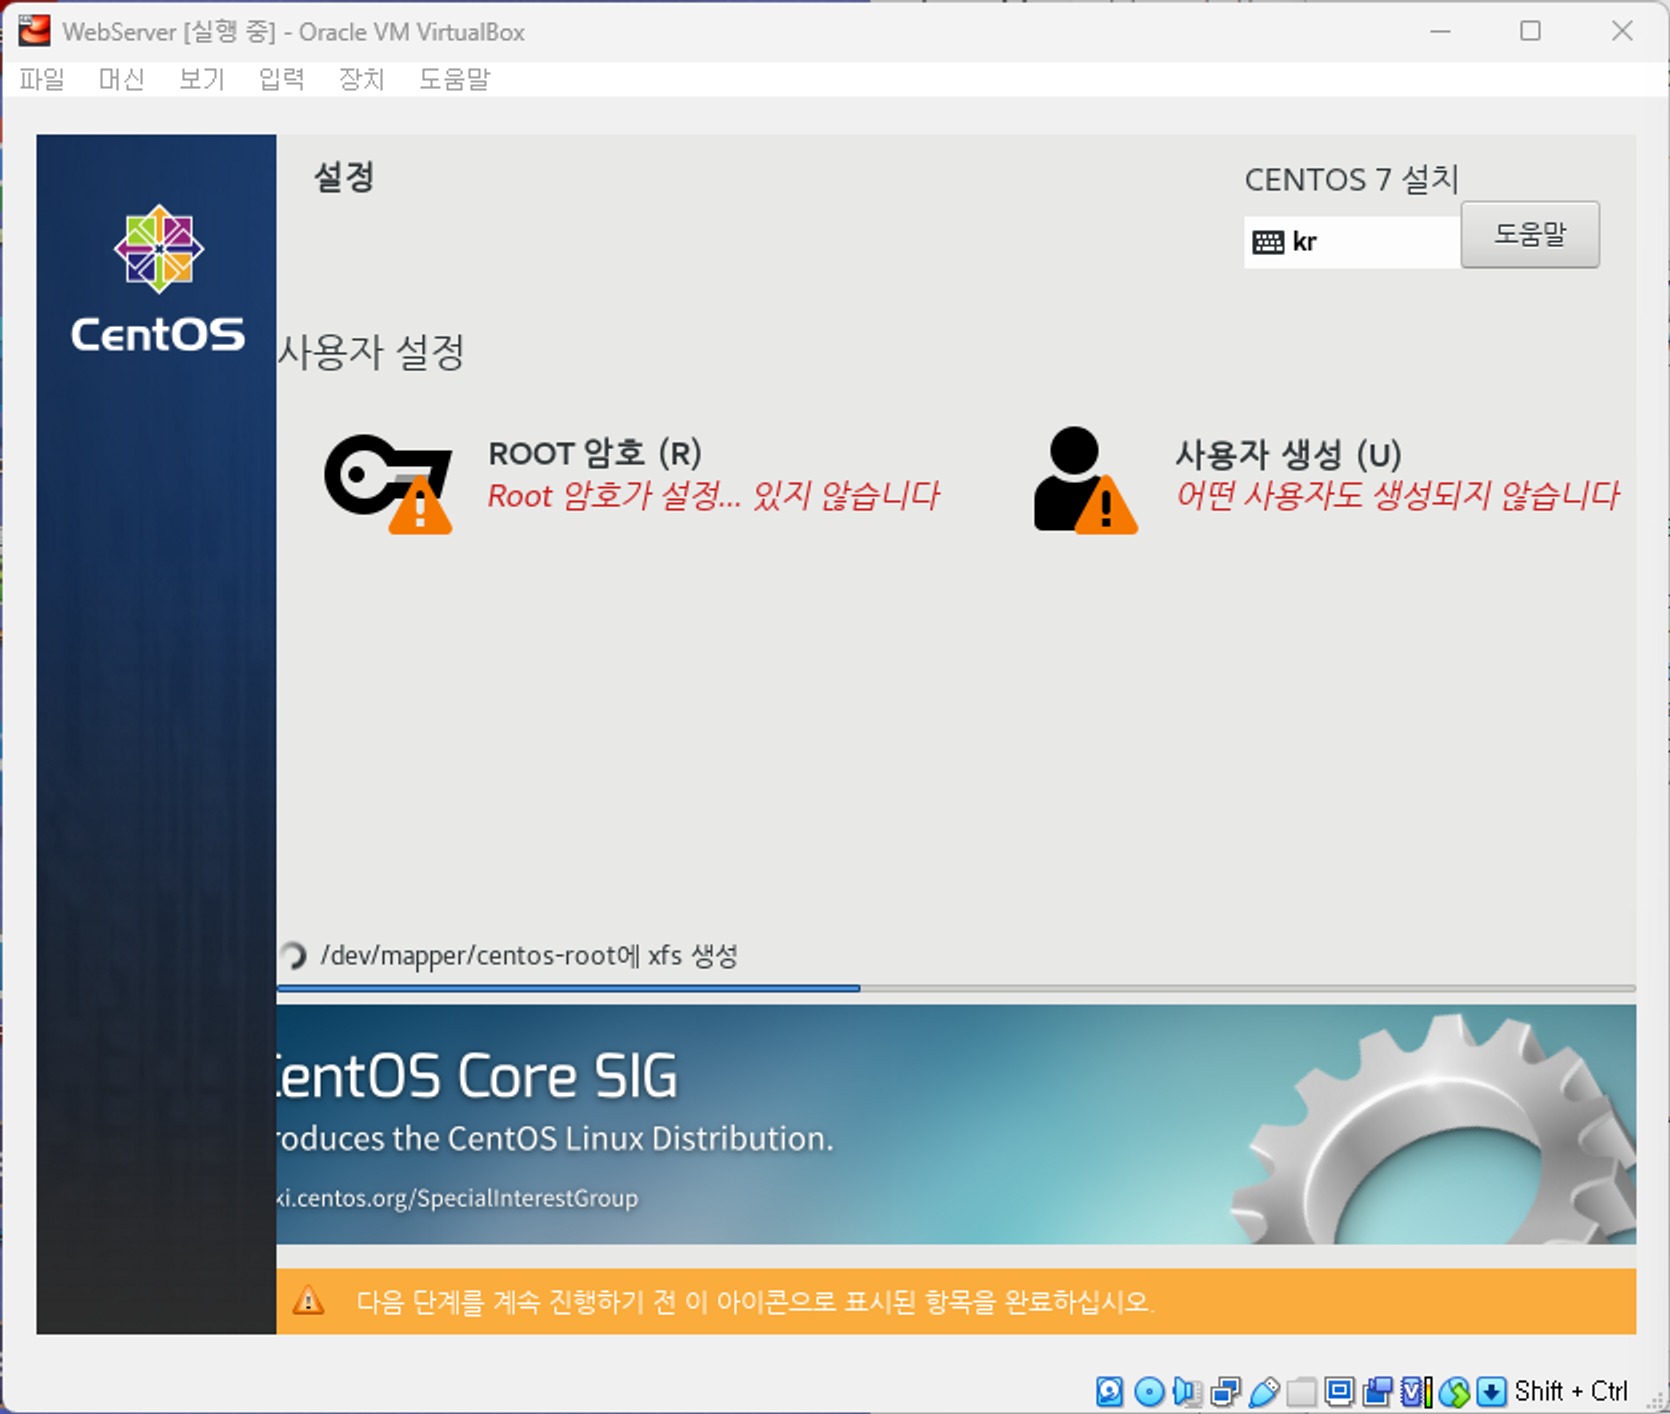Click the display settings indicator icon

[1339, 1391]
